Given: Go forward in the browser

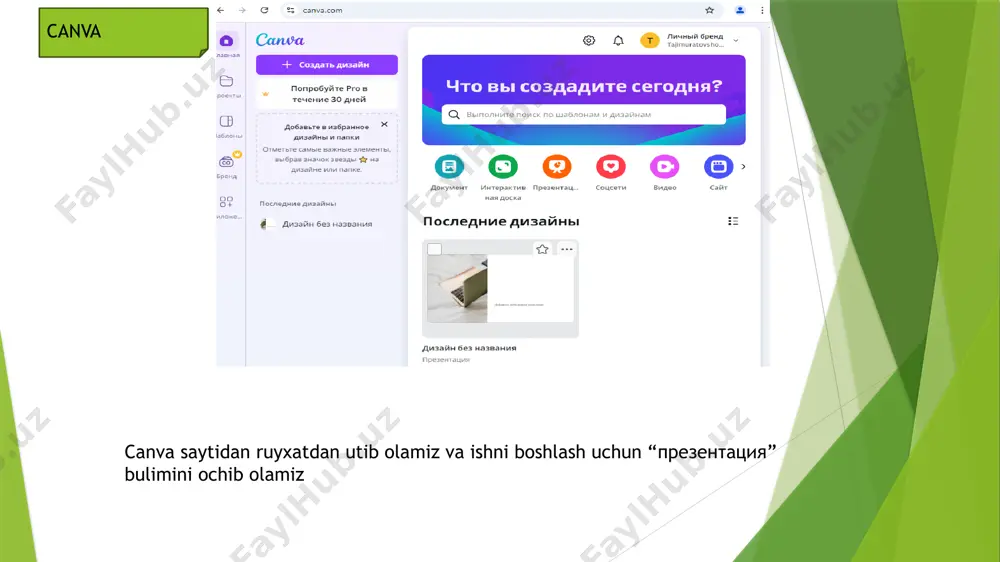Looking at the screenshot, I should click(242, 10).
